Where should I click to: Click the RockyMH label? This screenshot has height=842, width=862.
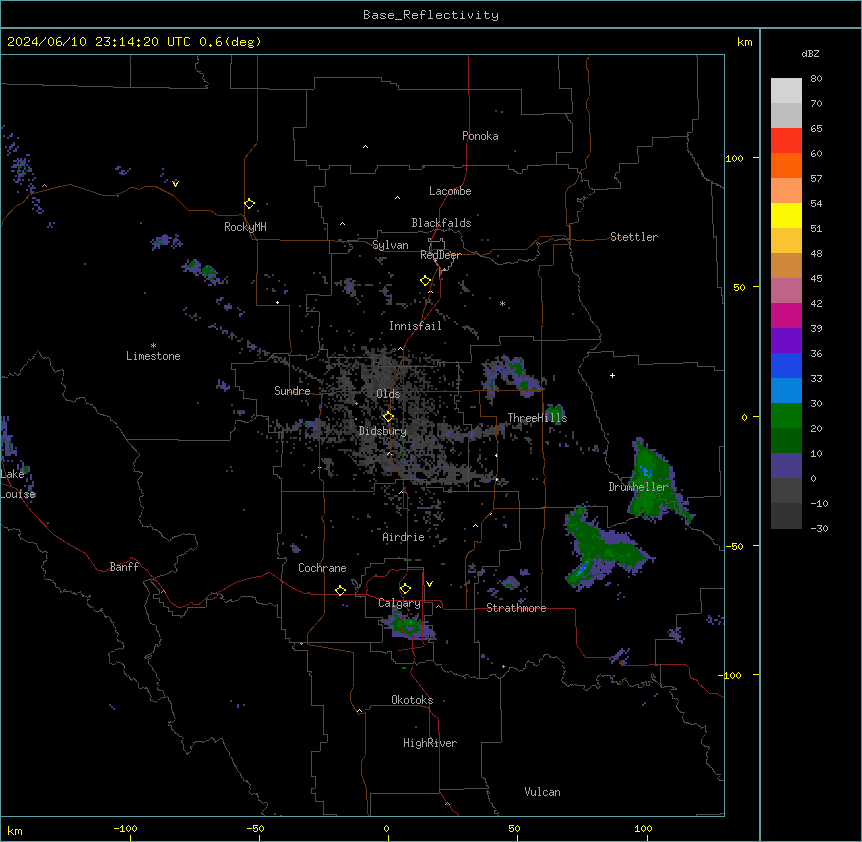(x=245, y=227)
